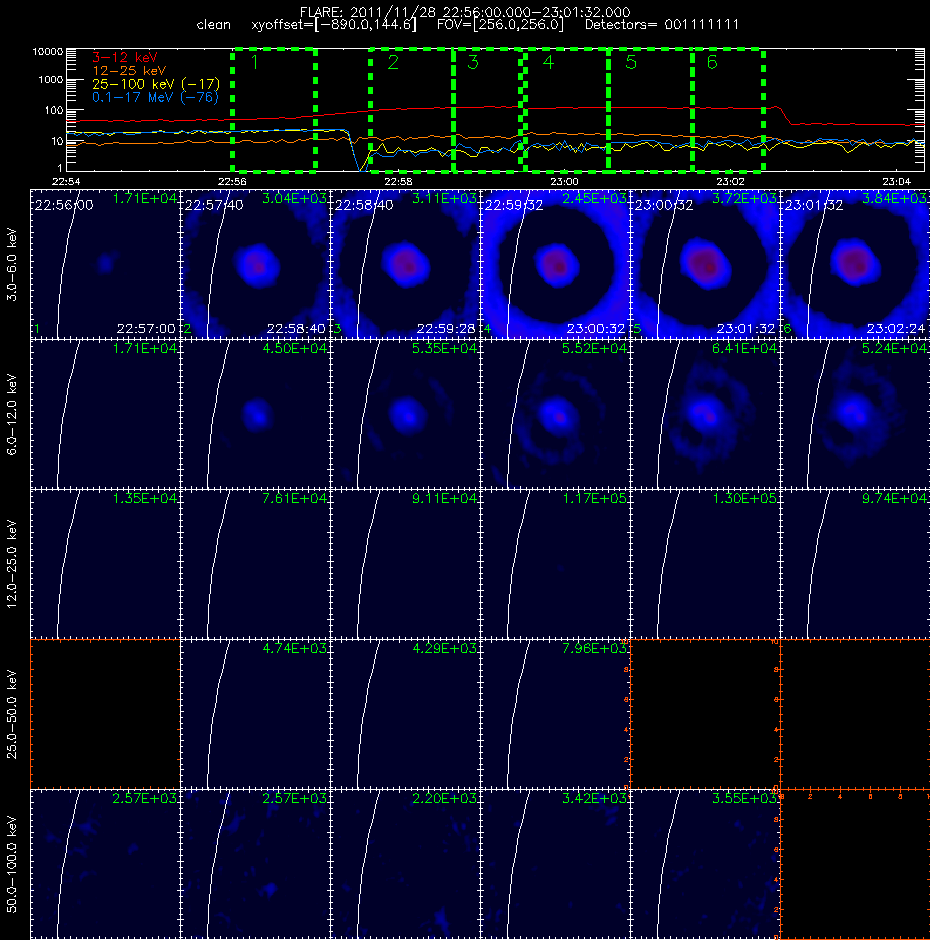The image size is (930, 940).
Task: Select interval number 4 in the light curve
Action: click(x=548, y=62)
